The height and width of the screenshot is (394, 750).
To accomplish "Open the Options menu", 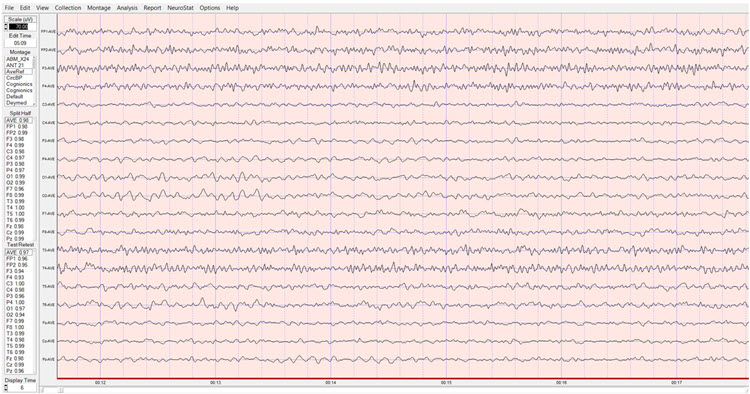I will pos(210,8).
